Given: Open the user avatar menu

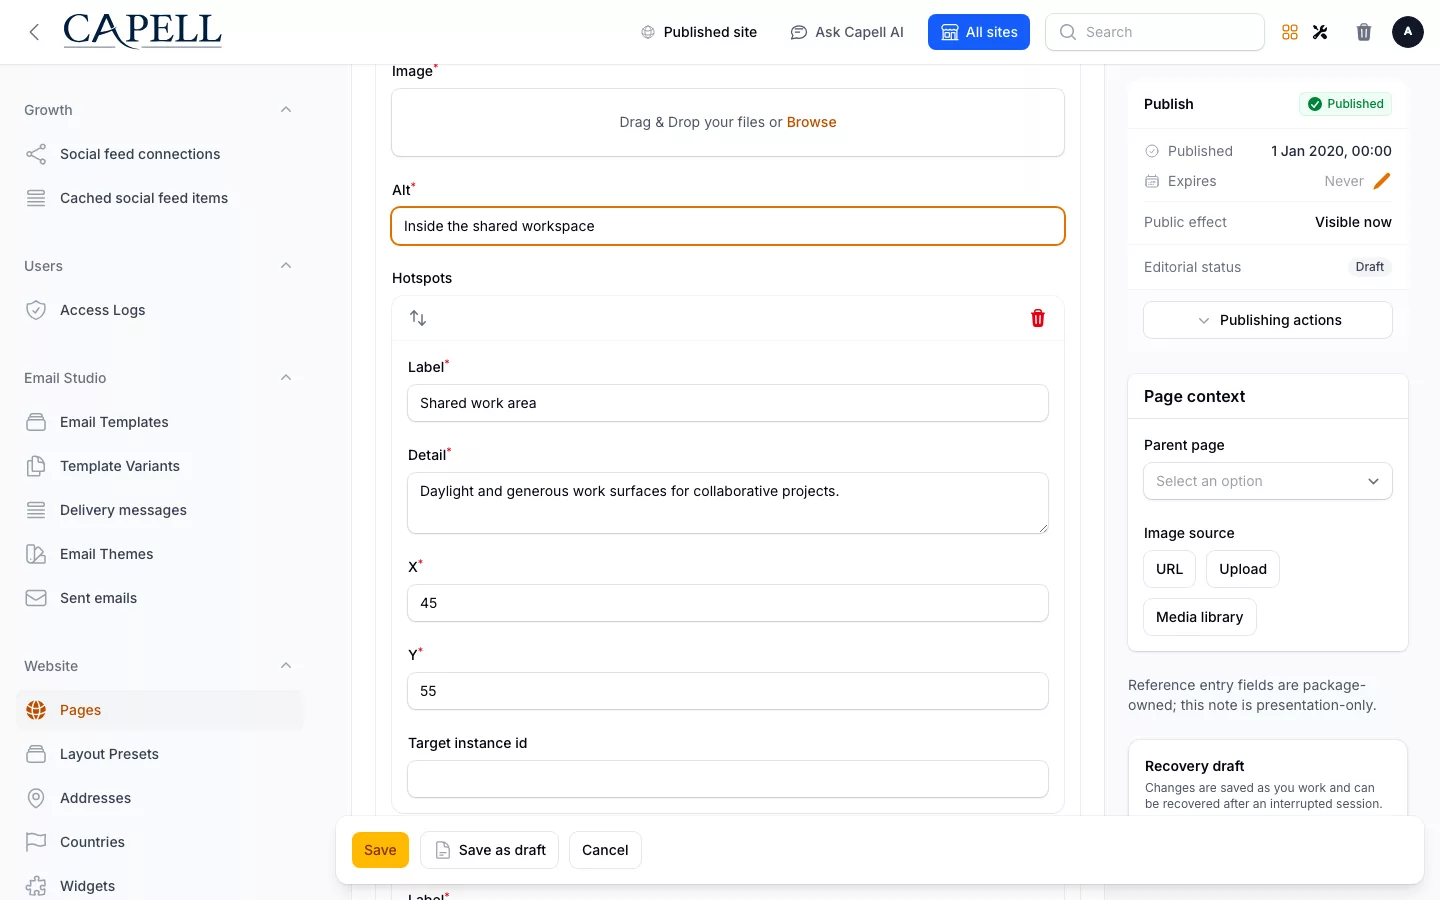Looking at the screenshot, I should (1408, 32).
